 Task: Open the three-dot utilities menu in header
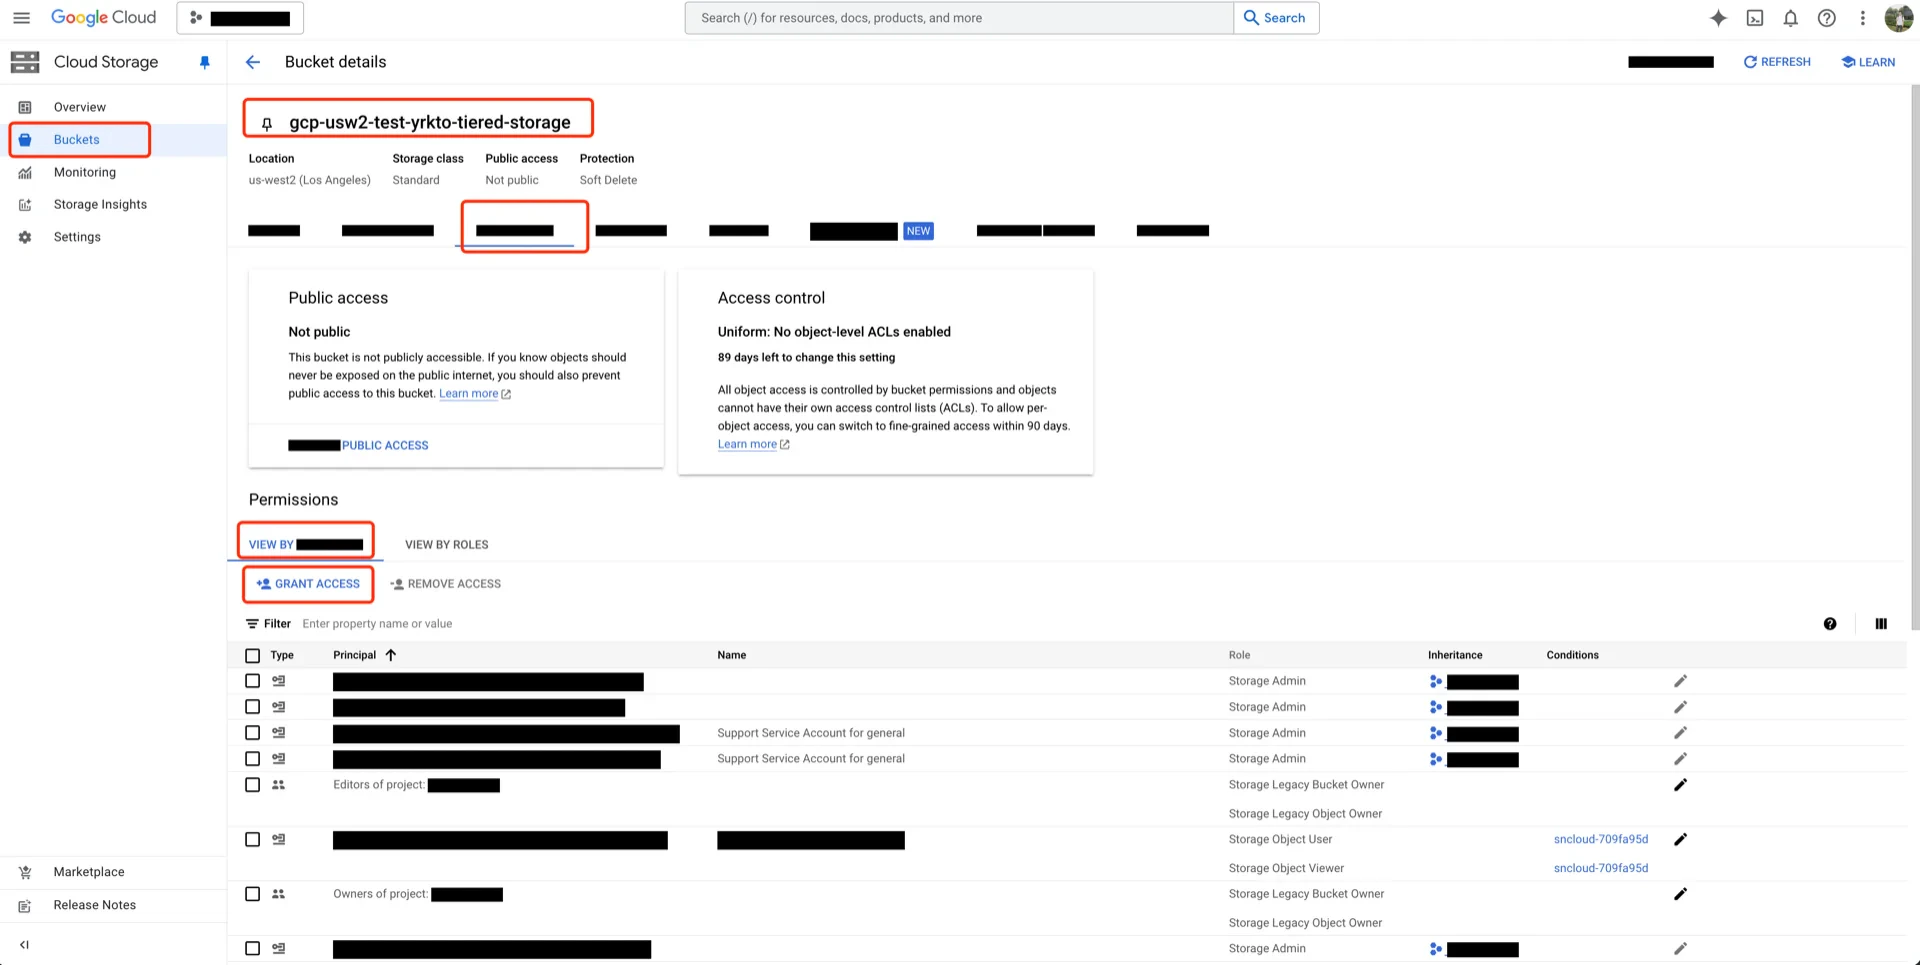1862,18
